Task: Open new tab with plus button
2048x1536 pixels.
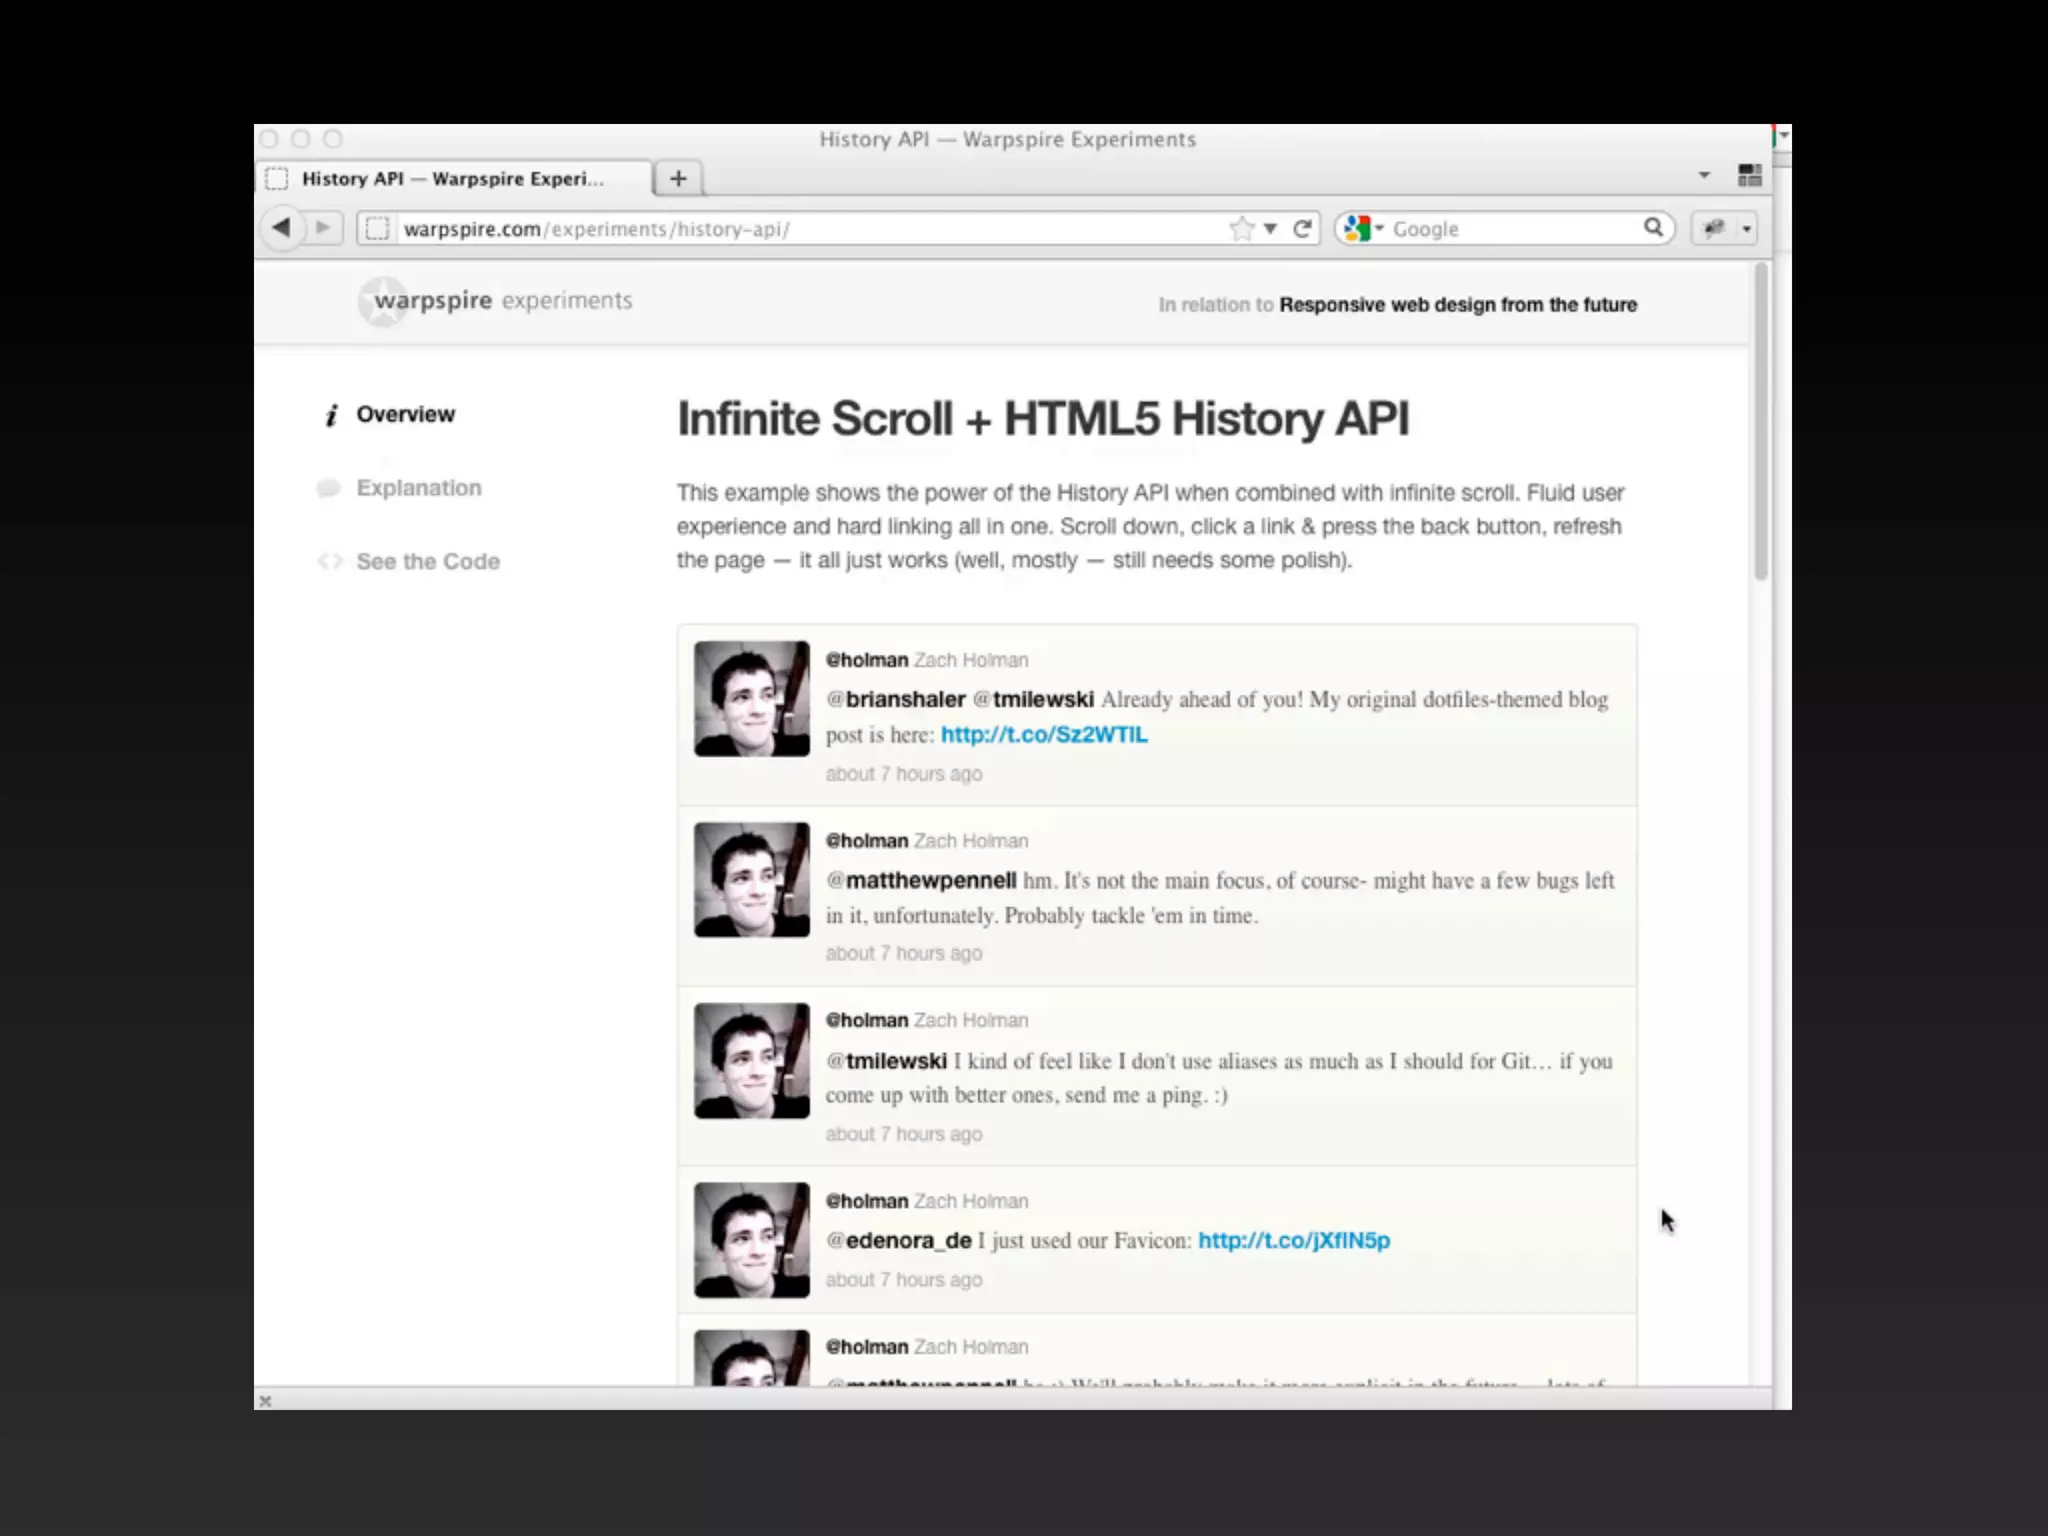Action: 678,178
